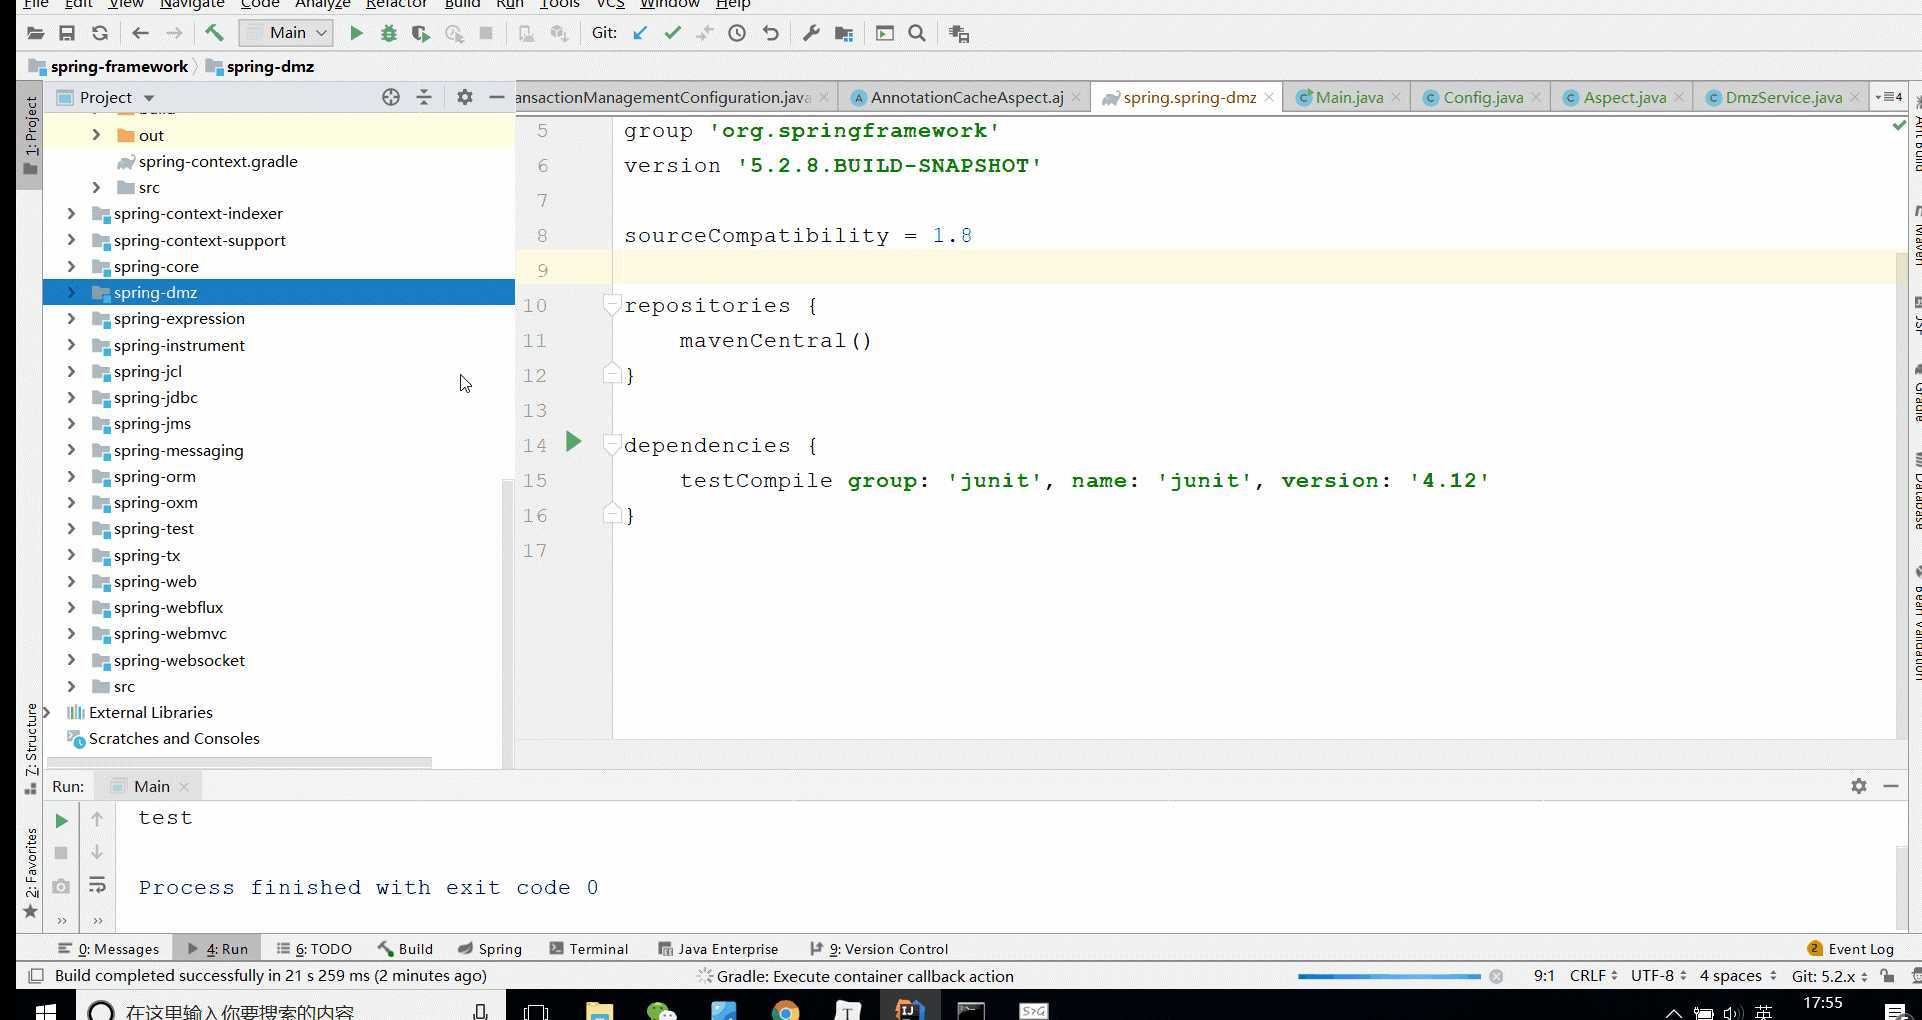
Task: Collapse all nodes in Project panel
Action: tap(424, 97)
